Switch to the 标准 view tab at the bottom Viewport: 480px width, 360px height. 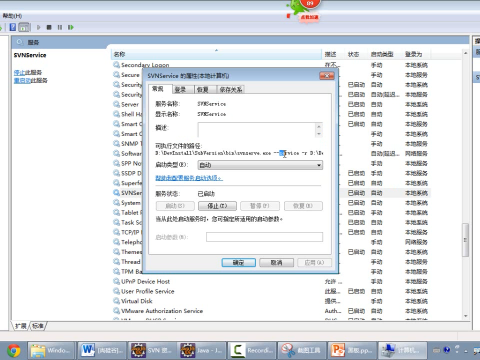pos(38,326)
